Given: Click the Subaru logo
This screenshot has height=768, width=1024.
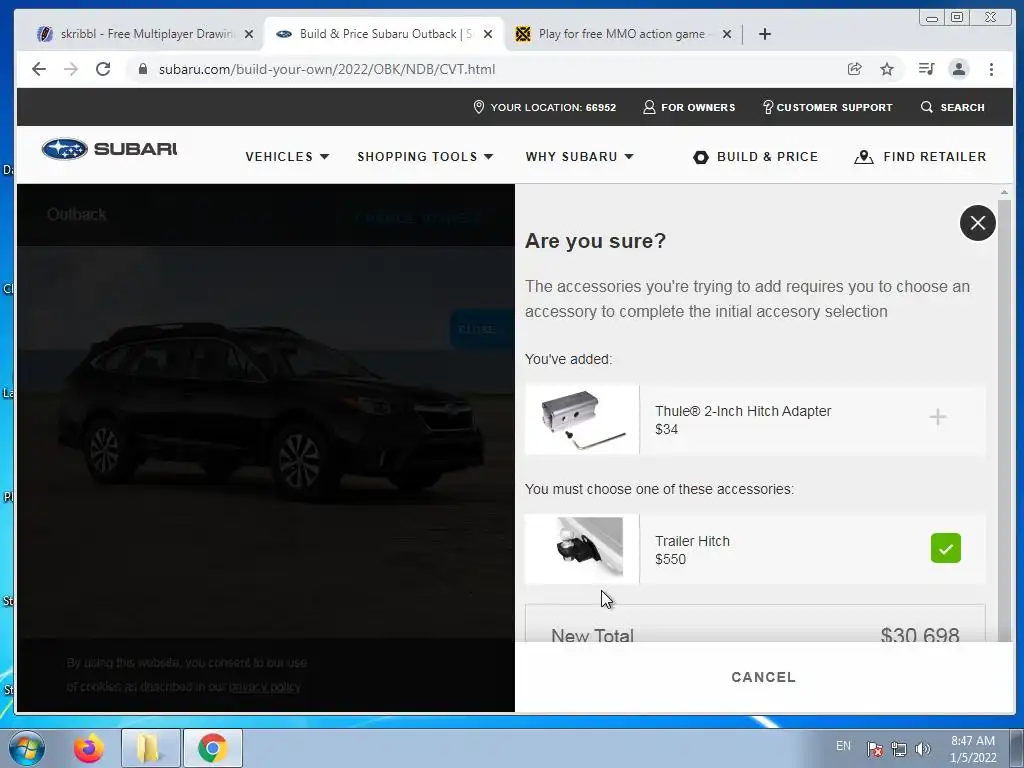Looking at the screenshot, I should tap(109, 149).
